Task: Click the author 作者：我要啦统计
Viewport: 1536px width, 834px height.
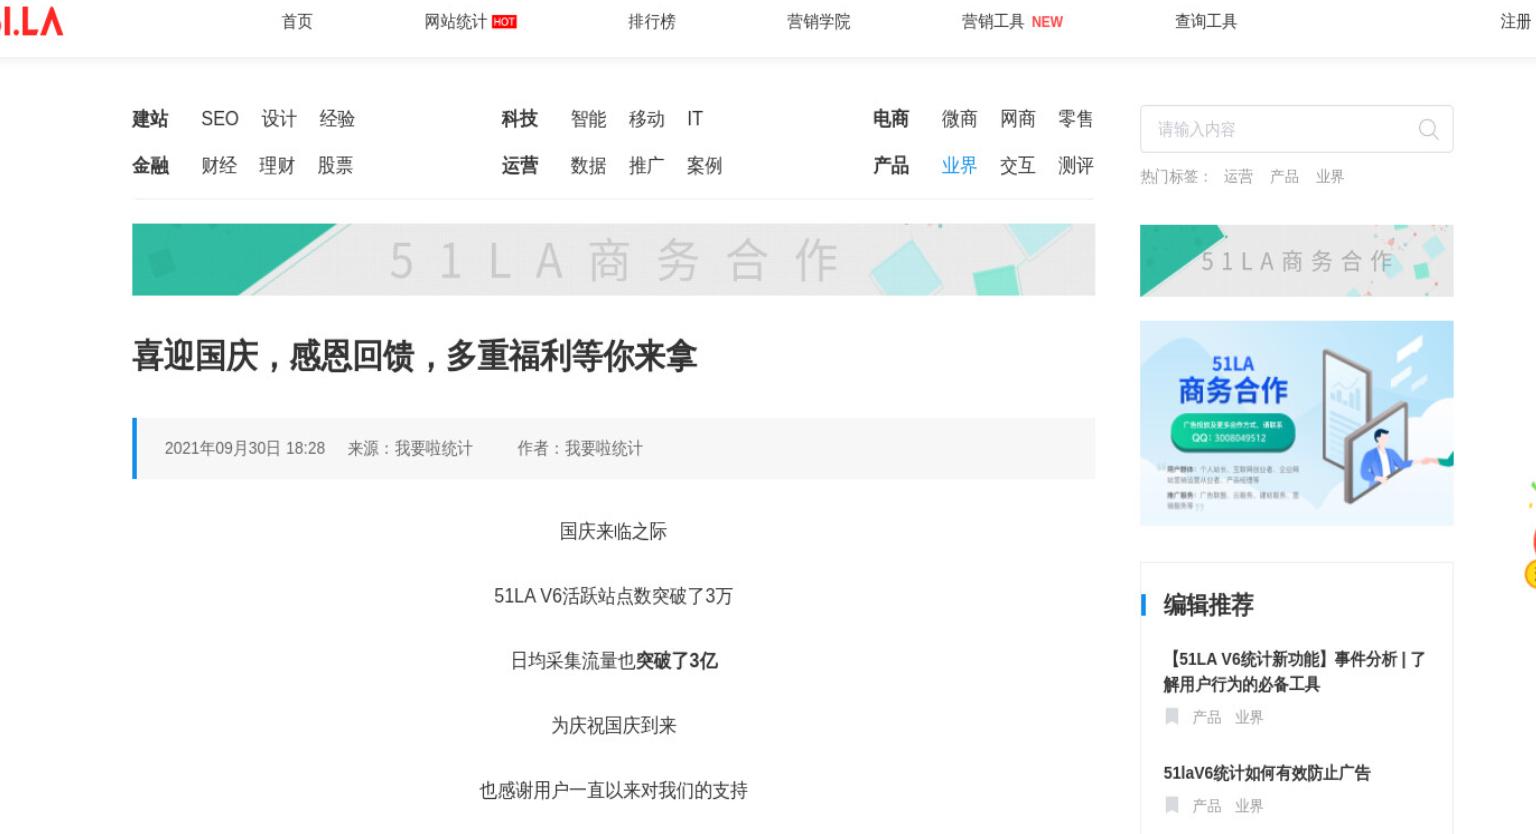Action: (x=580, y=448)
